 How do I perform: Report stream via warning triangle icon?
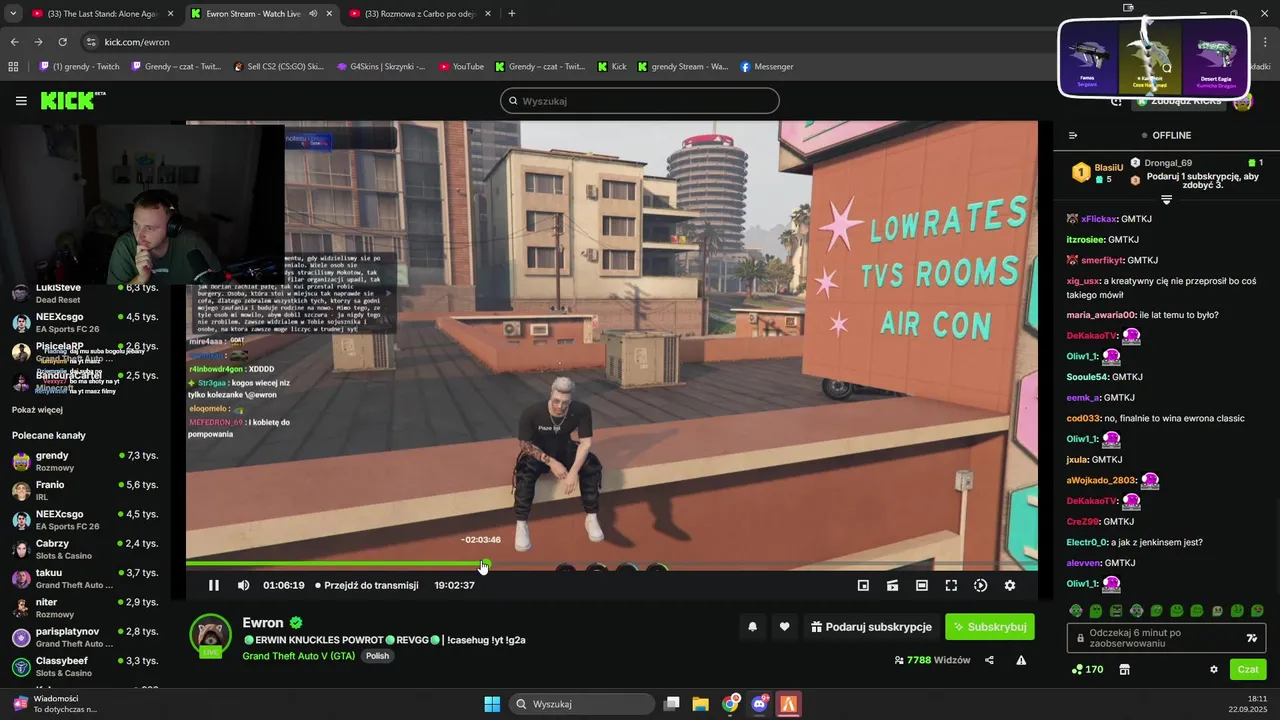tap(1021, 660)
